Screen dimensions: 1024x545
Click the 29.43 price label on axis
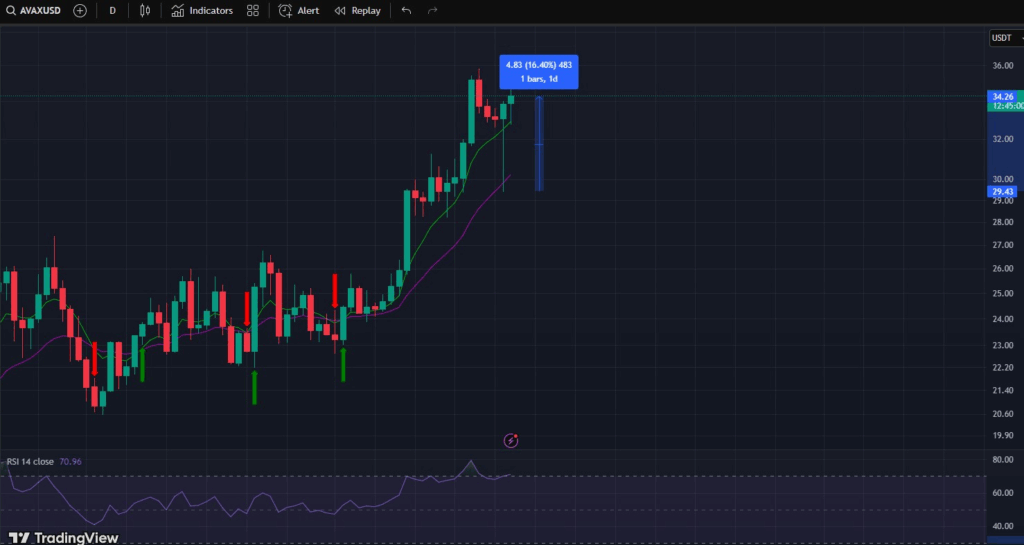pos(1002,191)
